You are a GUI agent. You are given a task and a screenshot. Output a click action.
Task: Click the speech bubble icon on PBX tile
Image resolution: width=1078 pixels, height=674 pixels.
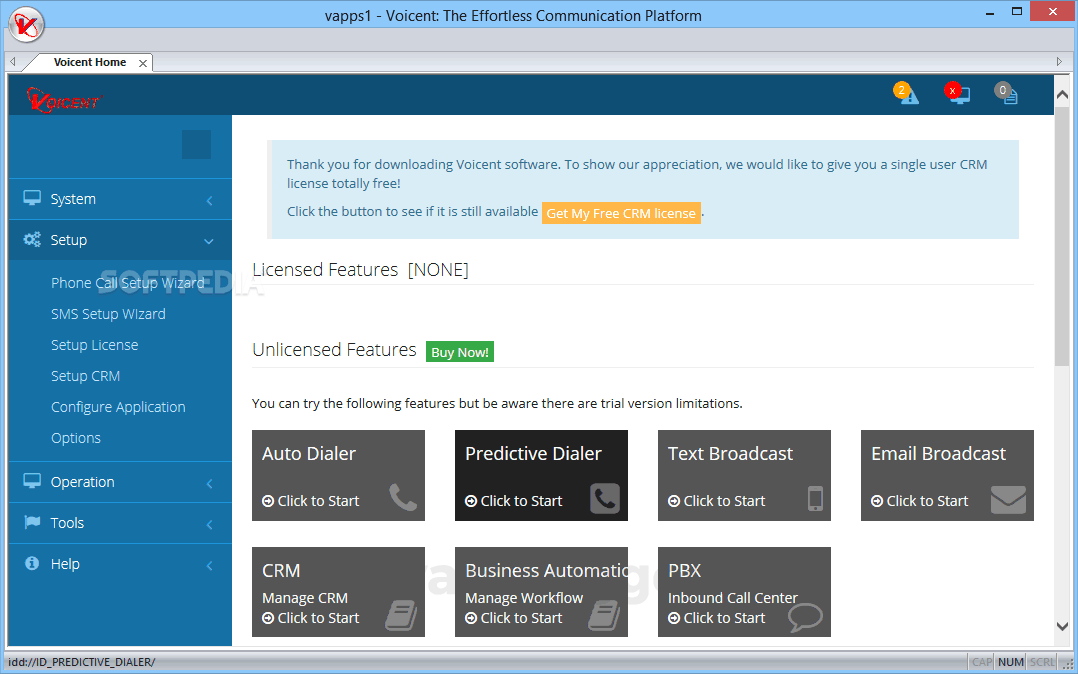click(805, 618)
